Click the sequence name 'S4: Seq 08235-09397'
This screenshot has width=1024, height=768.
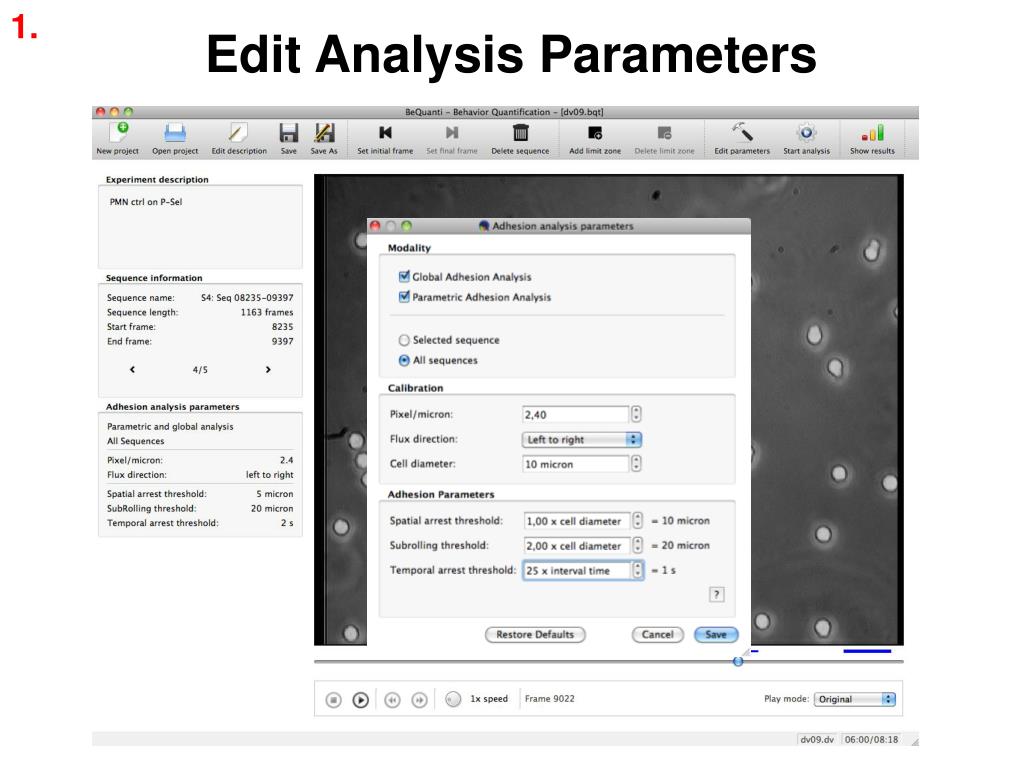(x=247, y=298)
